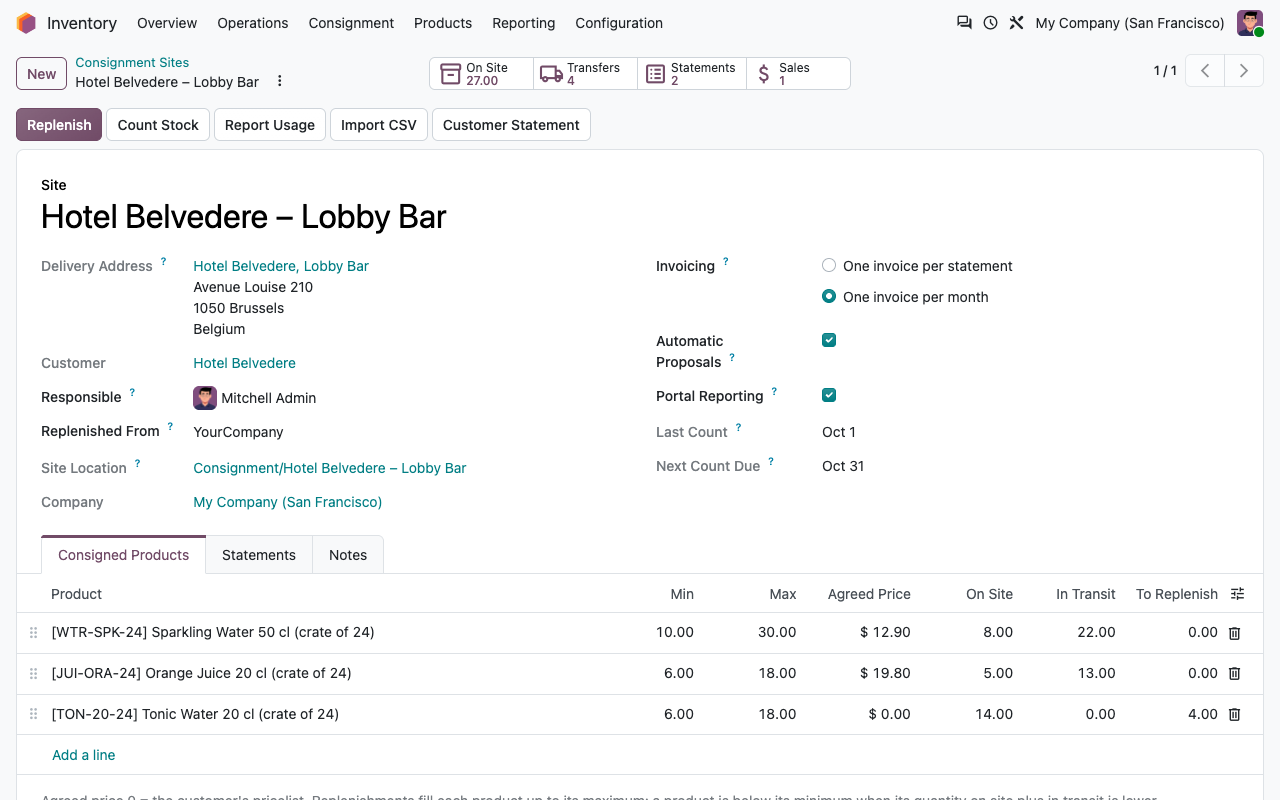Viewport: 1280px width, 800px height.
Task: Switch to the Statements tab
Action: click(259, 555)
